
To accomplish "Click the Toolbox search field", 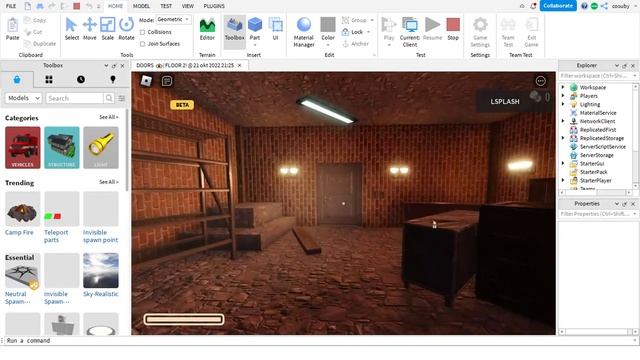I will [74, 98].
